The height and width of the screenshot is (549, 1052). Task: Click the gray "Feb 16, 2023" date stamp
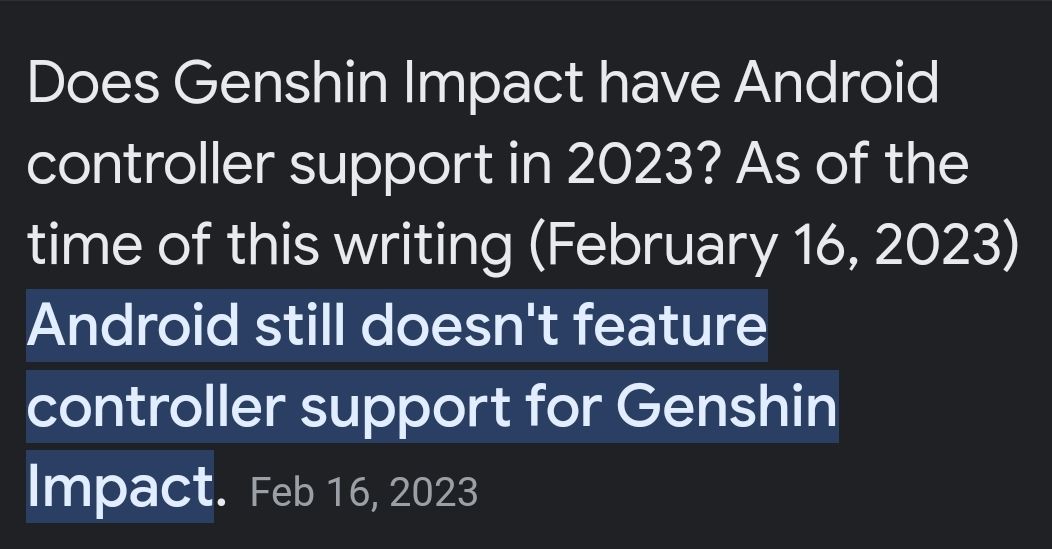click(x=363, y=491)
